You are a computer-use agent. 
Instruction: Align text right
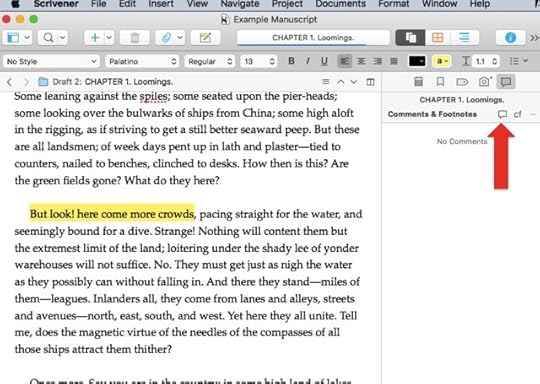click(x=378, y=61)
